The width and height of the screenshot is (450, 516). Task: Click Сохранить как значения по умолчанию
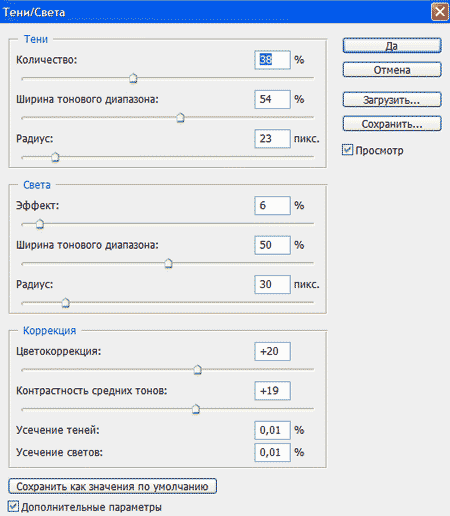(112, 486)
